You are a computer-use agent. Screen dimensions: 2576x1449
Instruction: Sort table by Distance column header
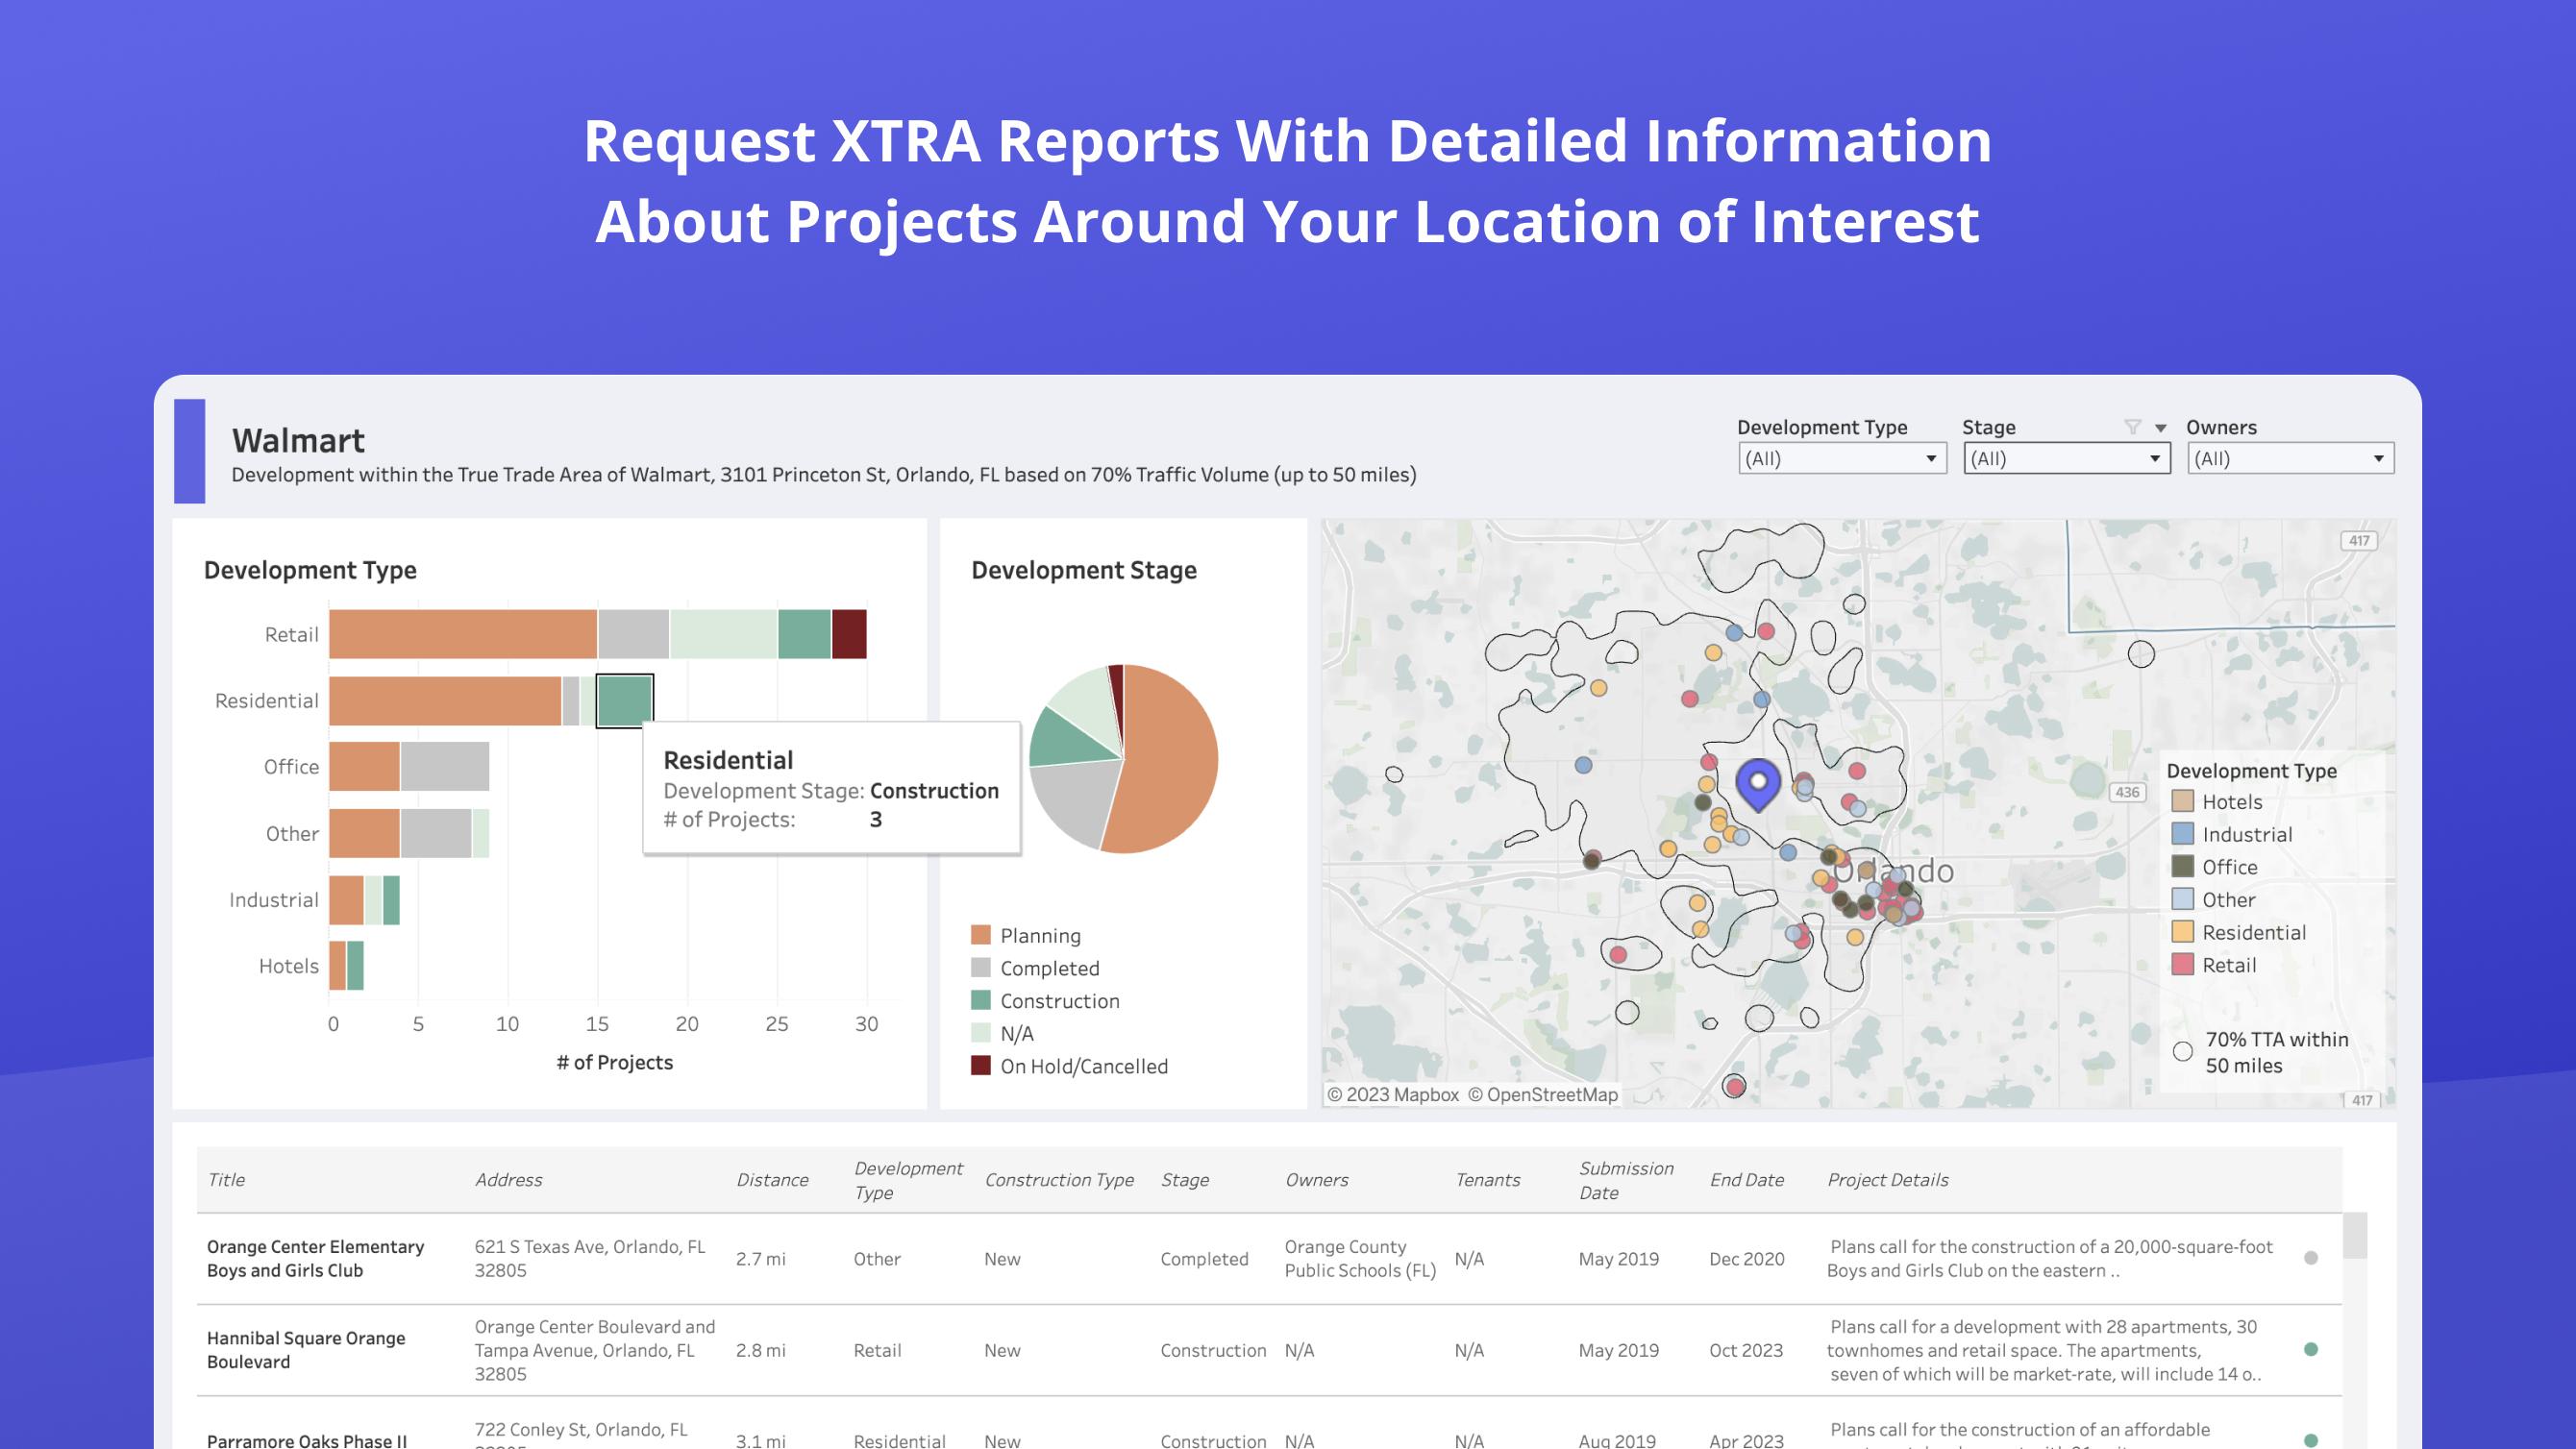pyautogui.click(x=772, y=1180)
